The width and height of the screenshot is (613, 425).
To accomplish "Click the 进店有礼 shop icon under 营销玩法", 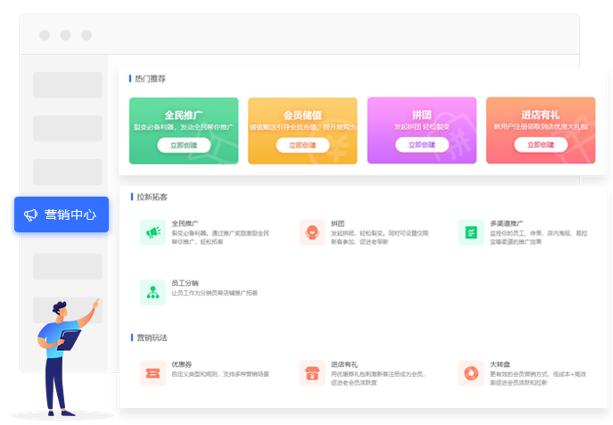I will pyautogui.click(x=312, y=373).
